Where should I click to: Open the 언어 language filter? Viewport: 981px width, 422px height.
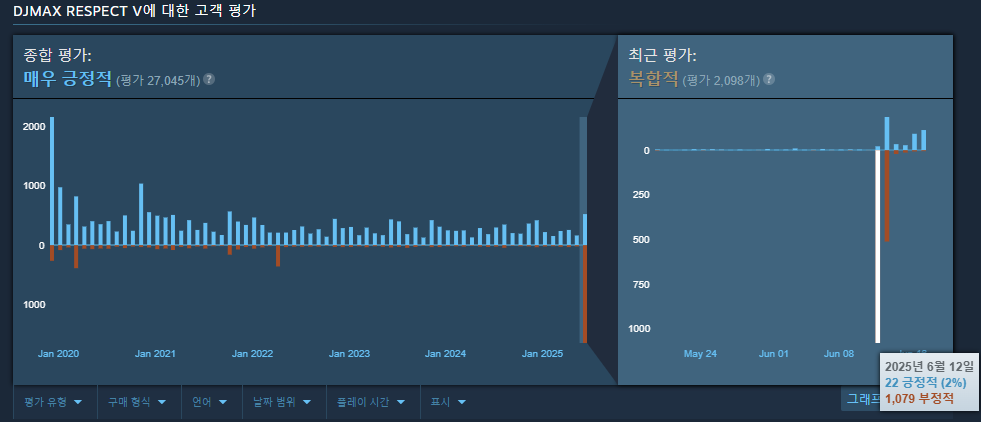tap(212, 402)
